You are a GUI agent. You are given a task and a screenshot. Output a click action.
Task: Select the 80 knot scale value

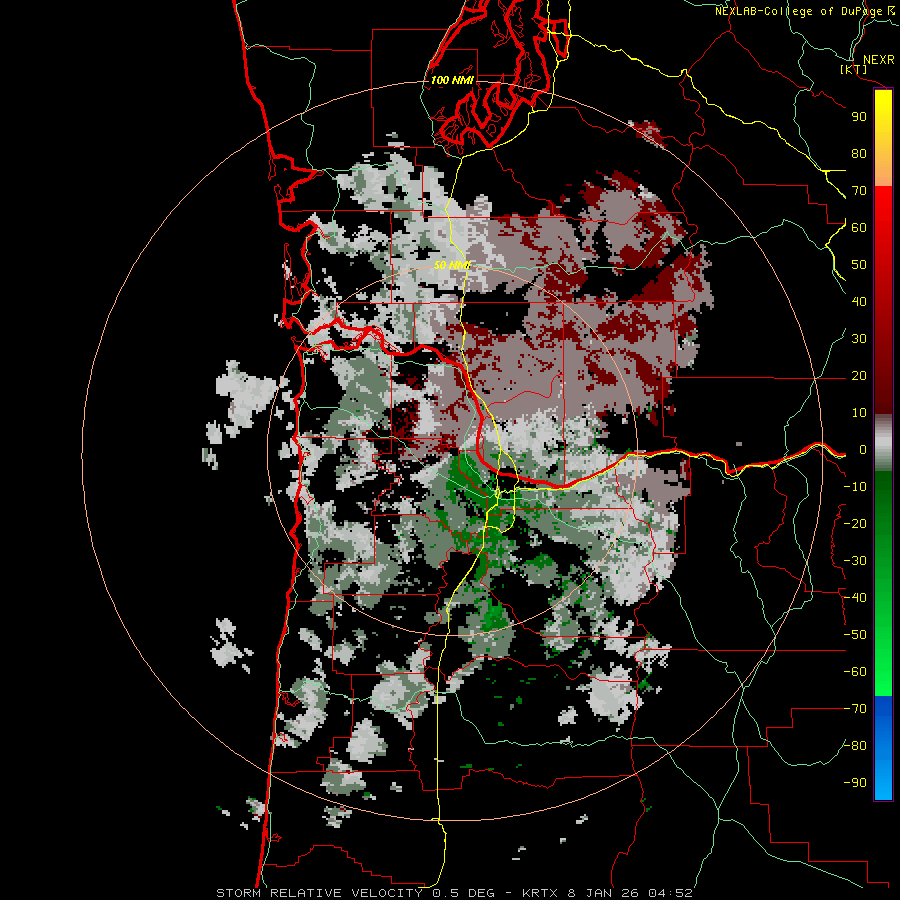tap(859, 154)
